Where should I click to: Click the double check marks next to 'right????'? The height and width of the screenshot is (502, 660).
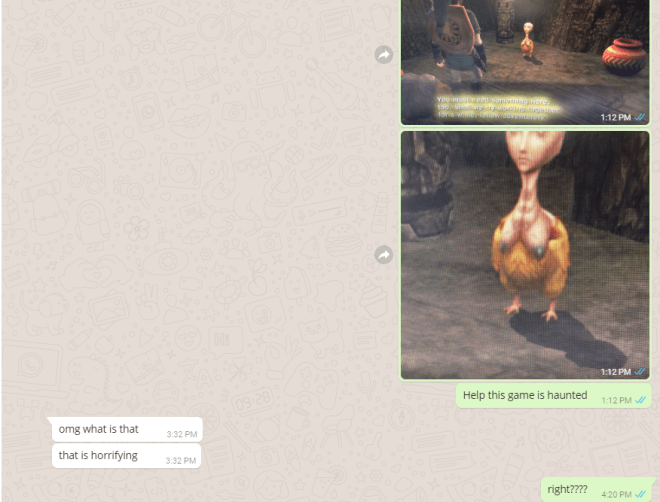tap(640, 494)
